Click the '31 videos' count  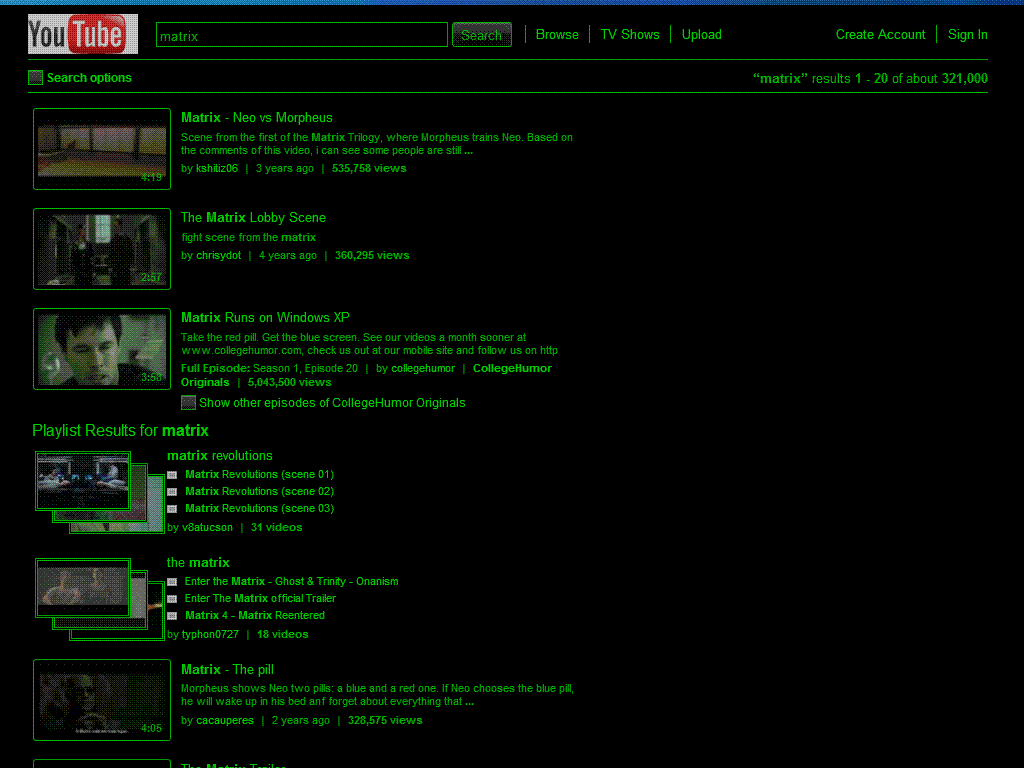click(x=276, y=528)
